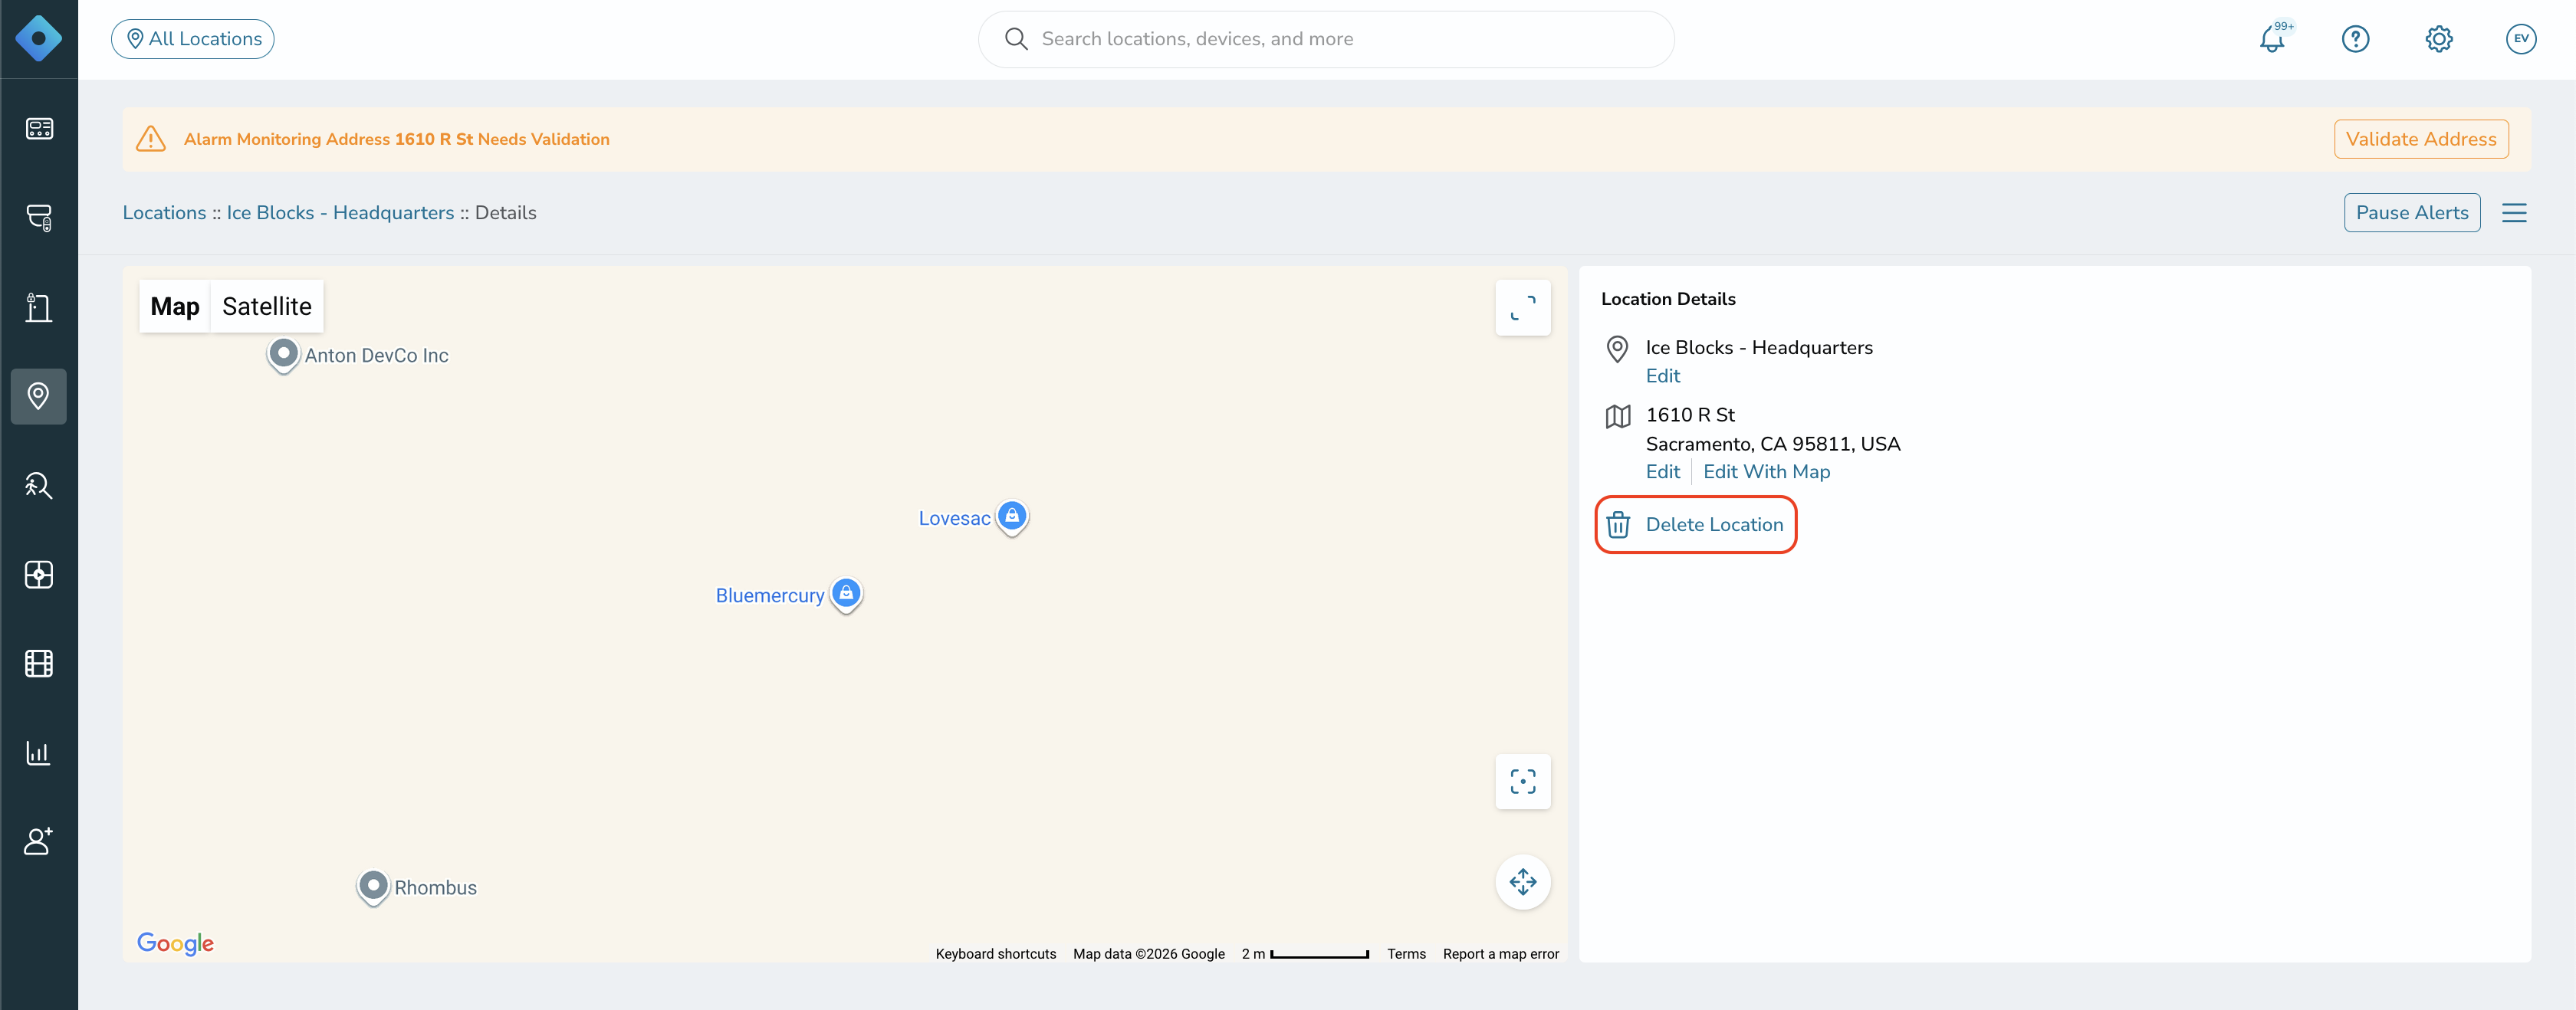Viewport: 2576px width, 1010px height.
Task: Click the map pan arrows control
Action: pos(1523,882)
